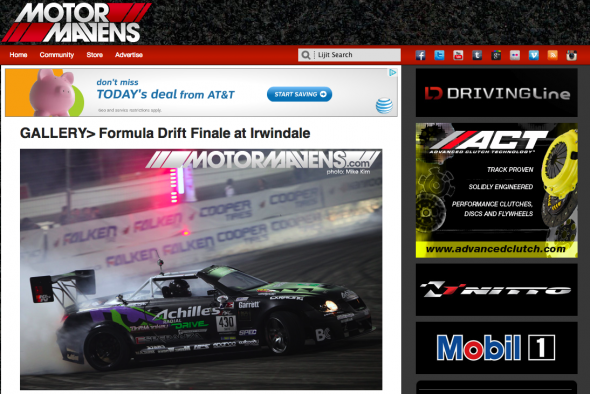
Task: Click the AT&T globe logo
Action: tap(384, 105)
